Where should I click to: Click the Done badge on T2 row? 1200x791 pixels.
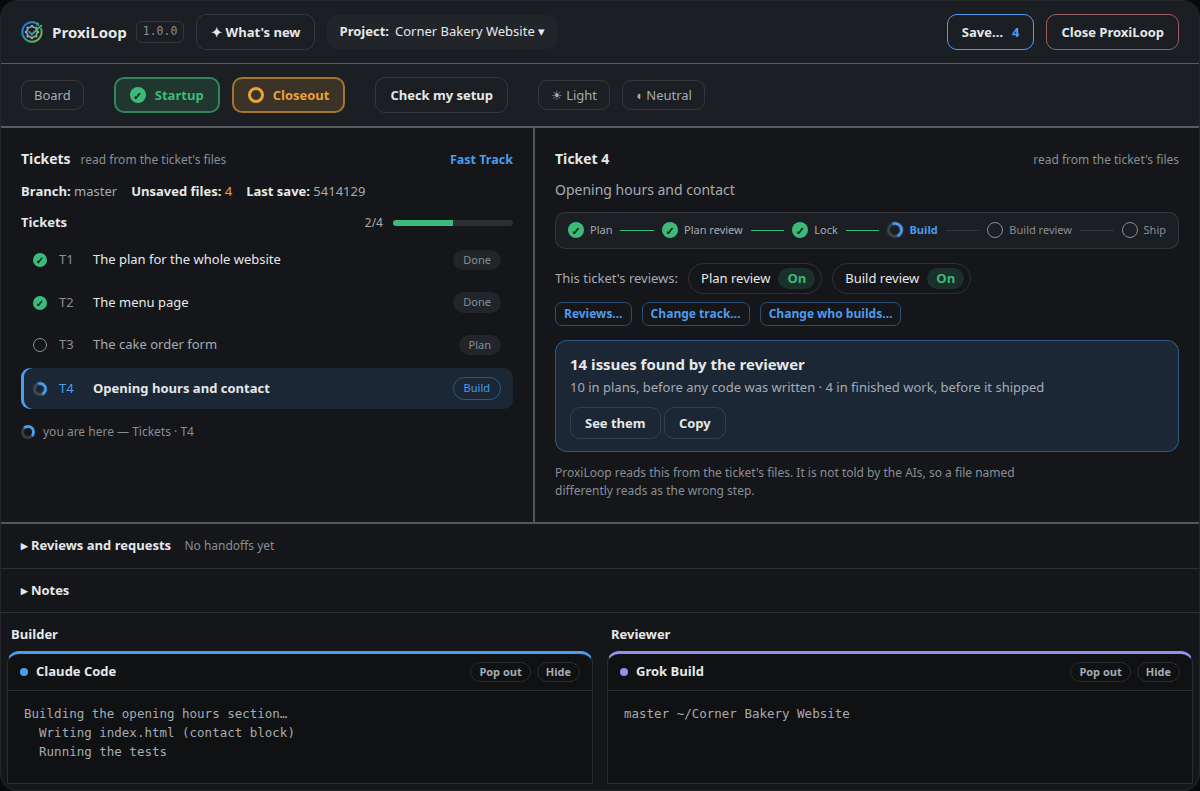point(477,303)
